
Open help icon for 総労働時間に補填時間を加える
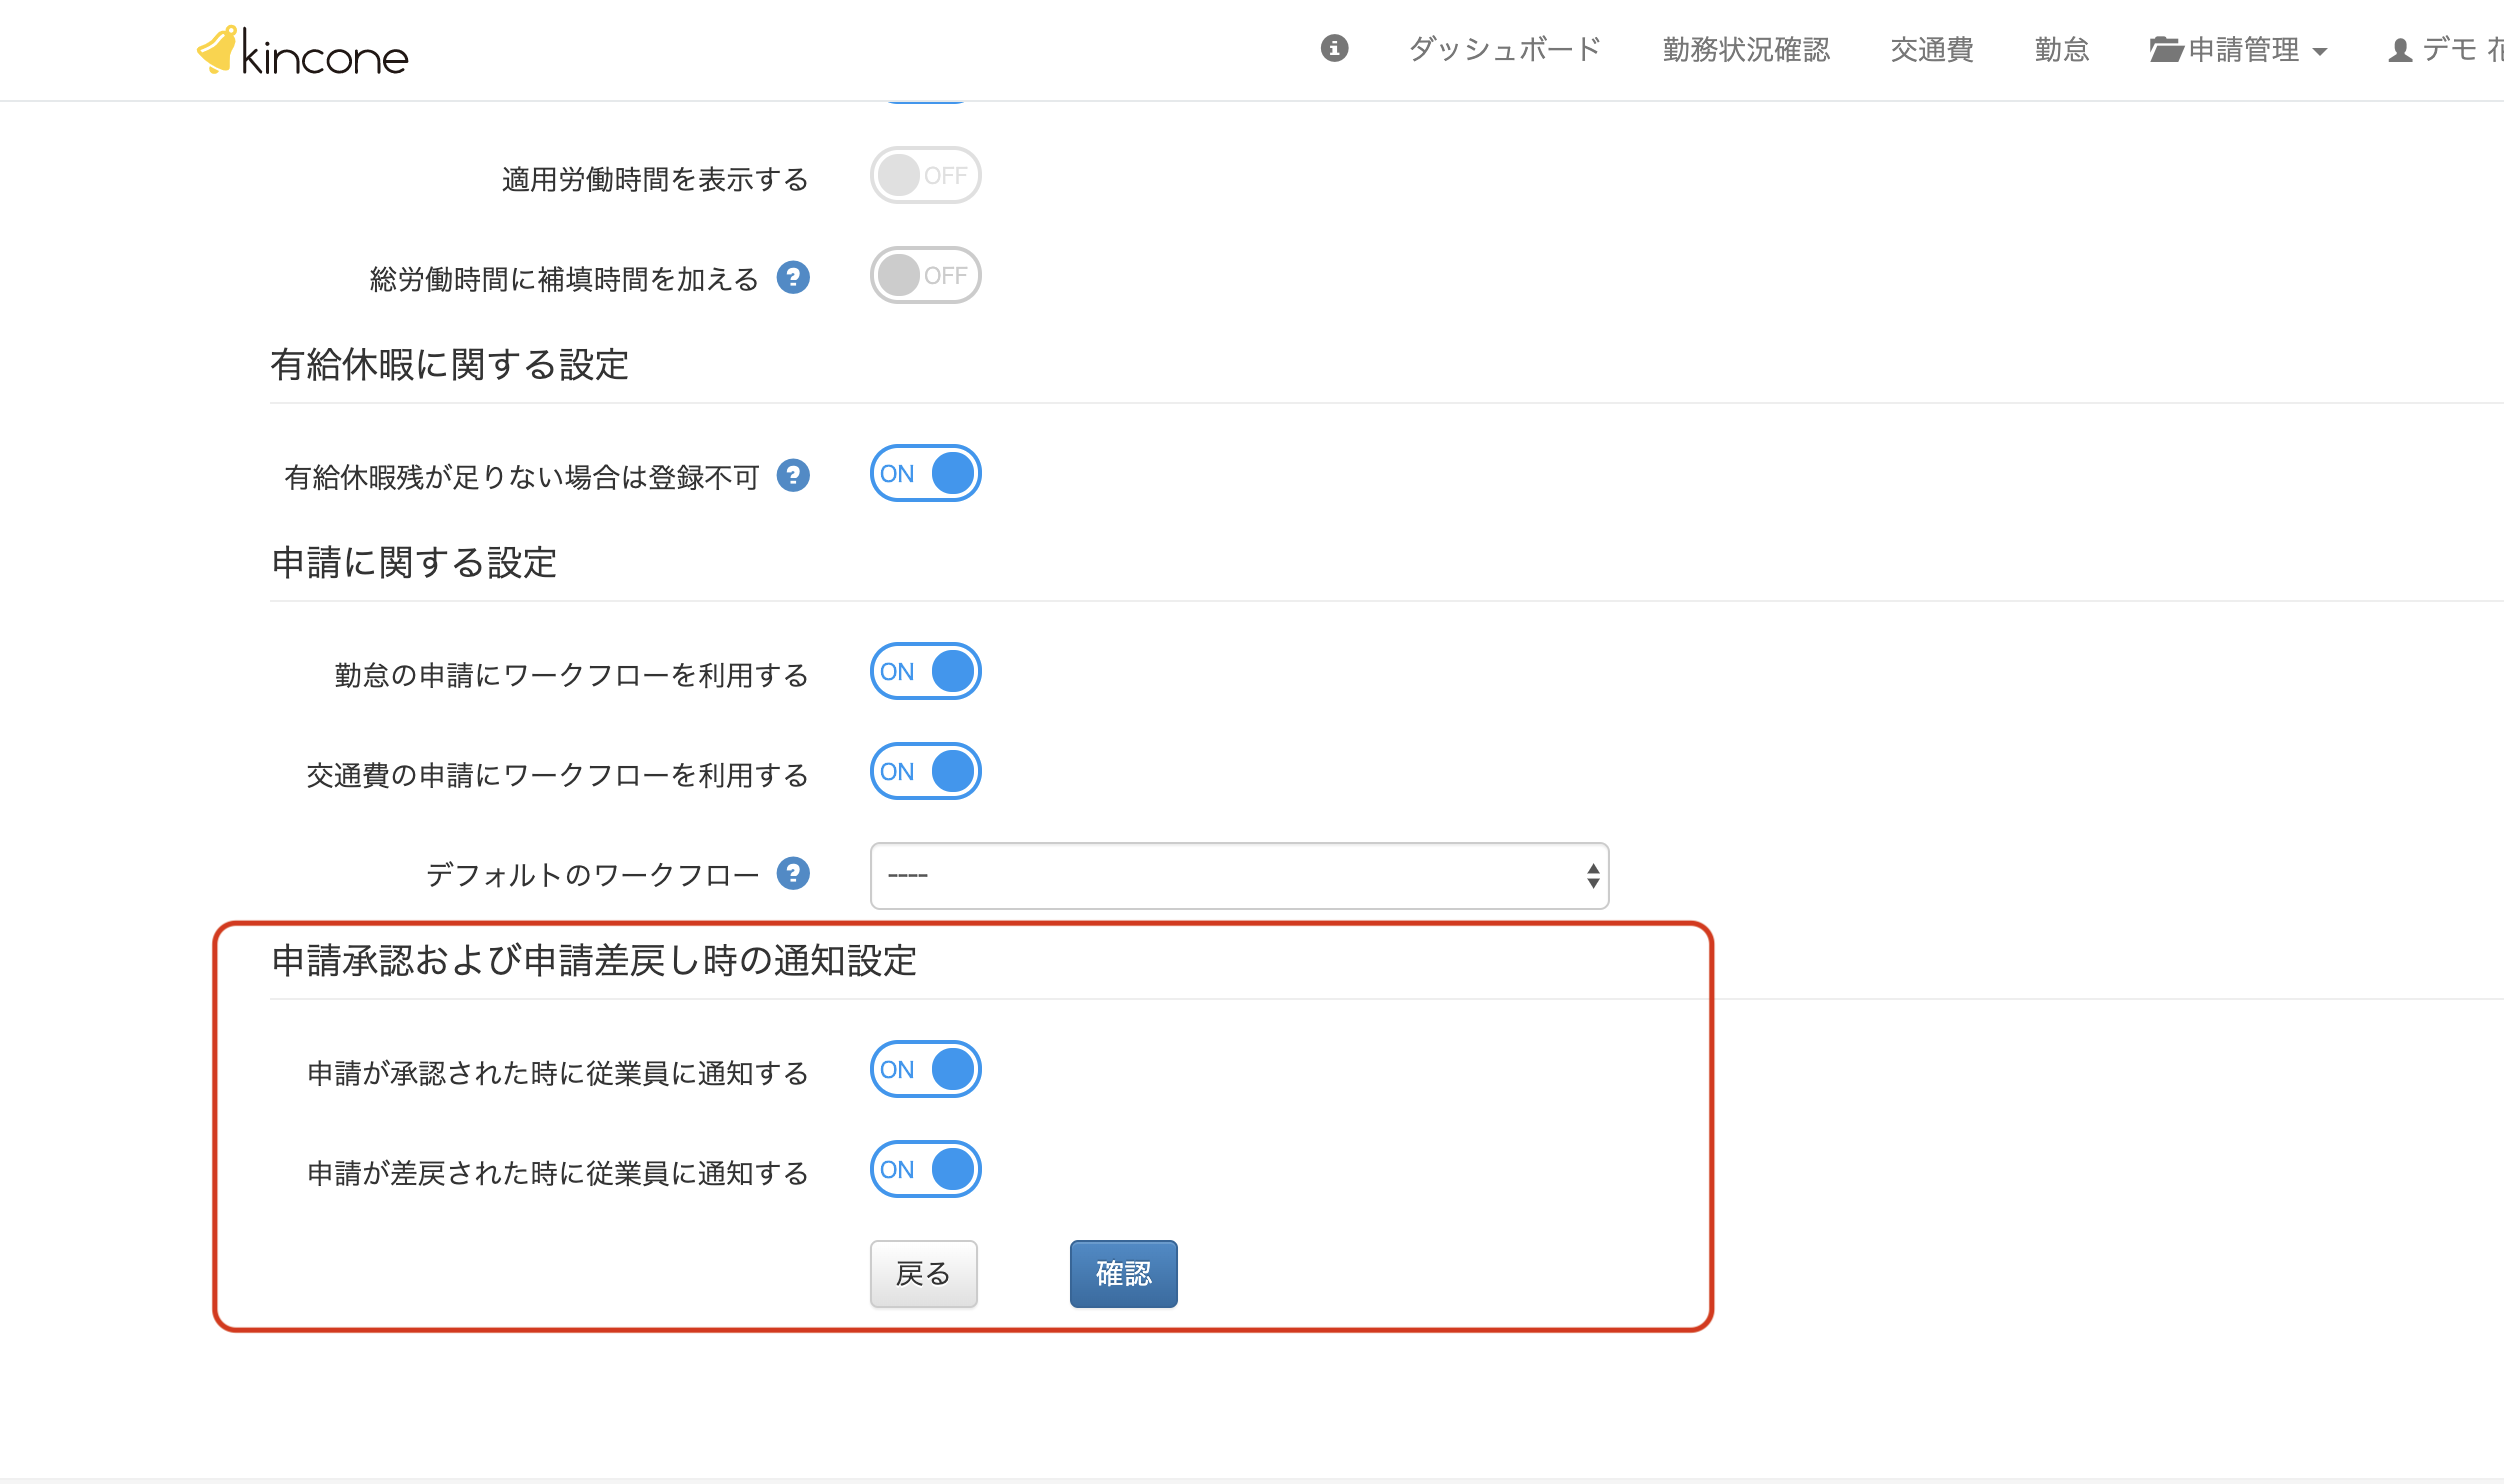(x=793, y=277)
